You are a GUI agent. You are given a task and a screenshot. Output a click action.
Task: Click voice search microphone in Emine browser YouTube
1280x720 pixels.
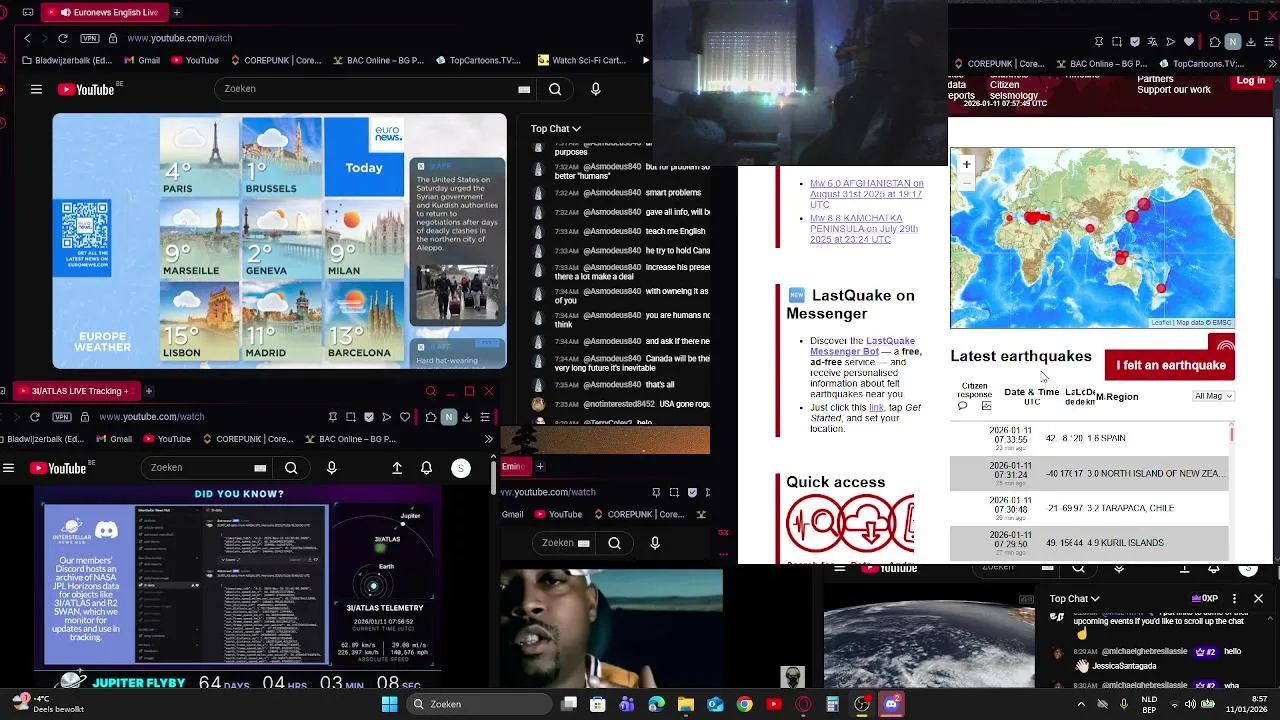point(655,543)
